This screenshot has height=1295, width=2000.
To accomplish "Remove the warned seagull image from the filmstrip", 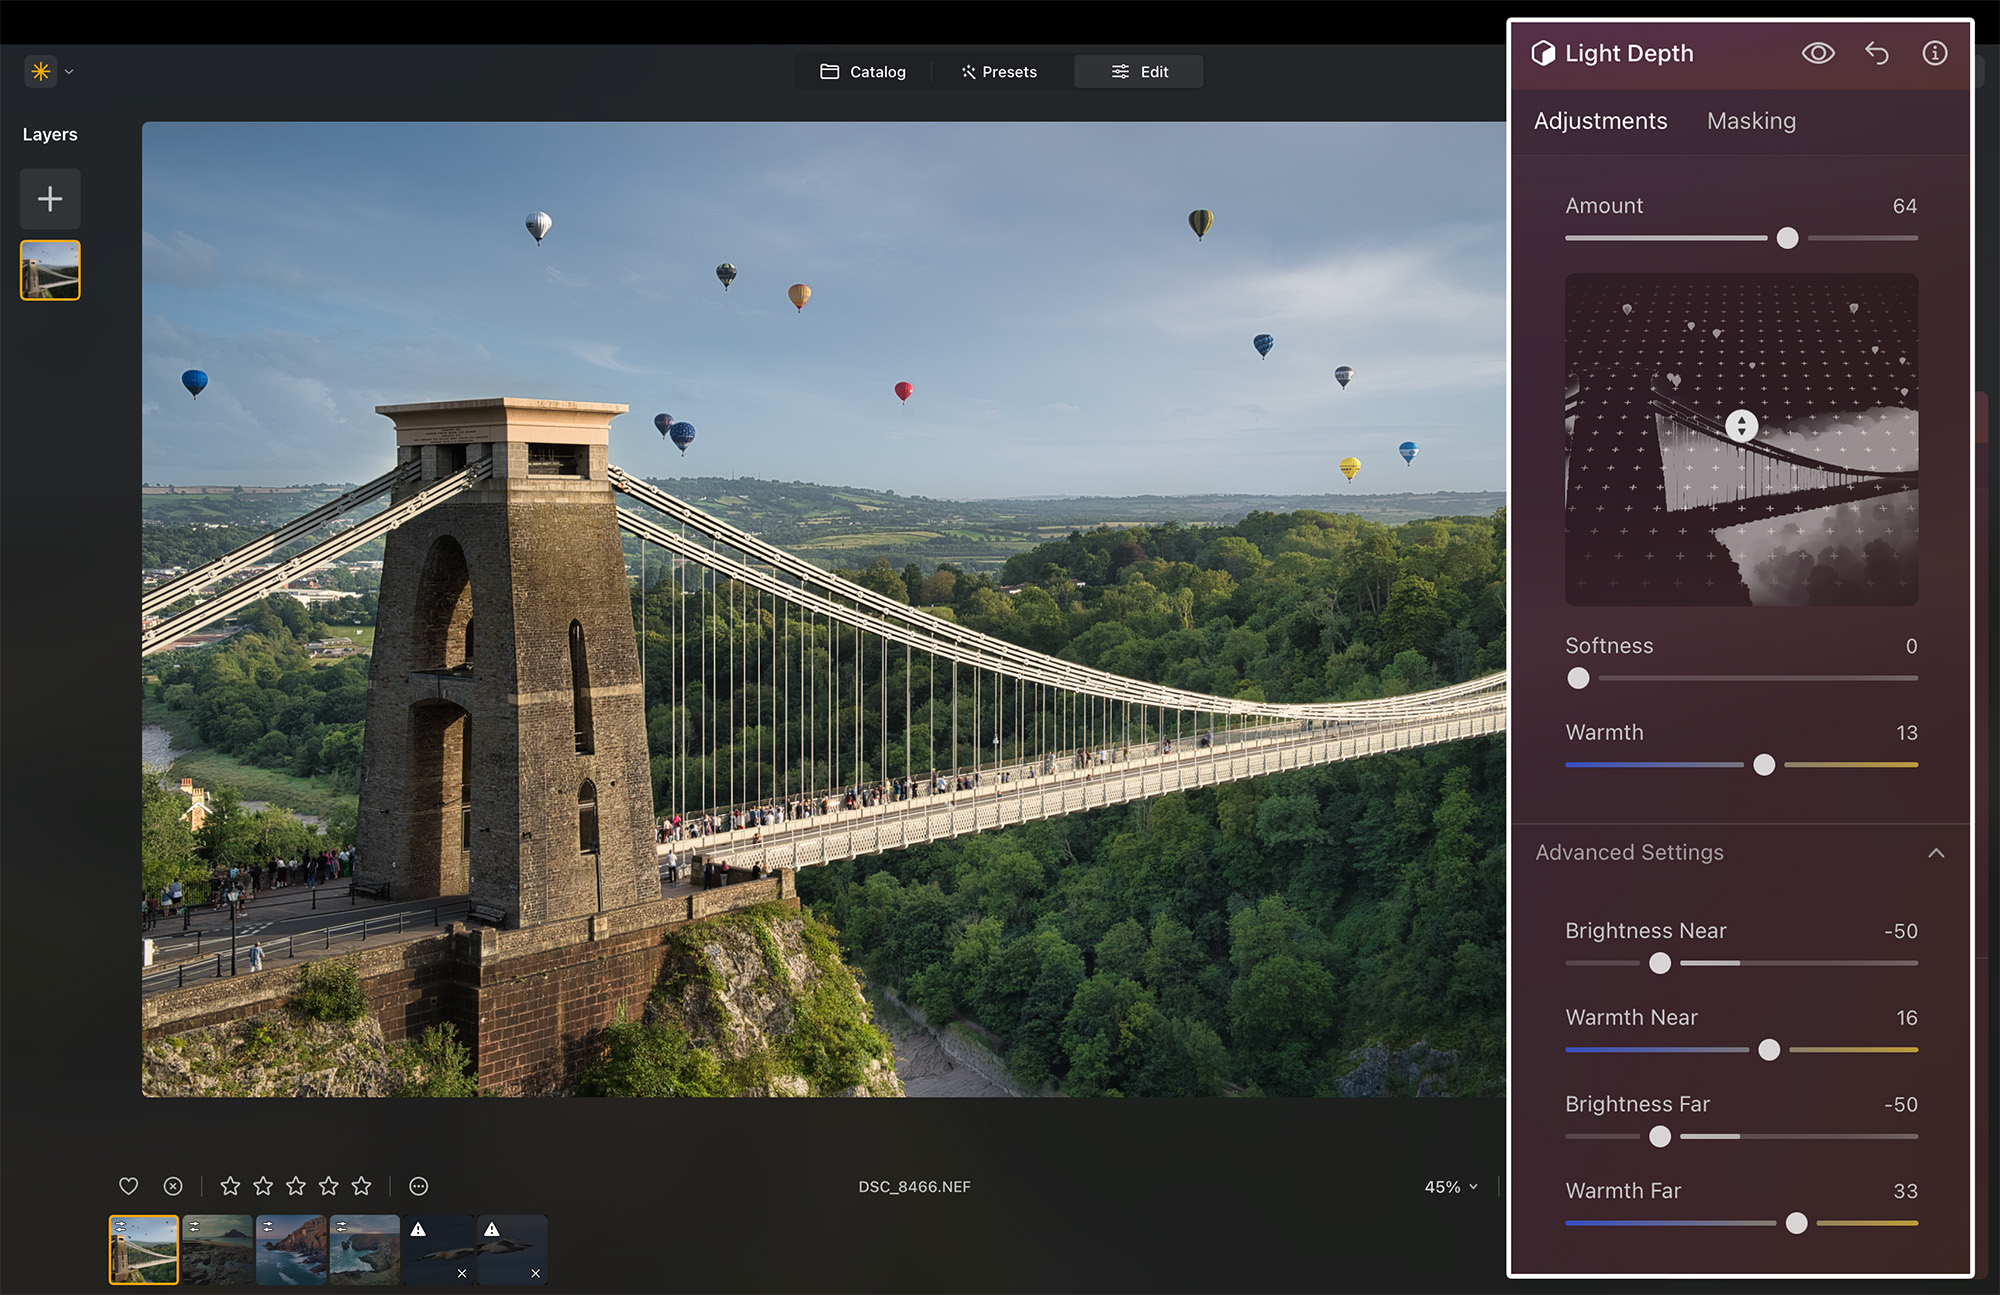I will (462, 1273).
